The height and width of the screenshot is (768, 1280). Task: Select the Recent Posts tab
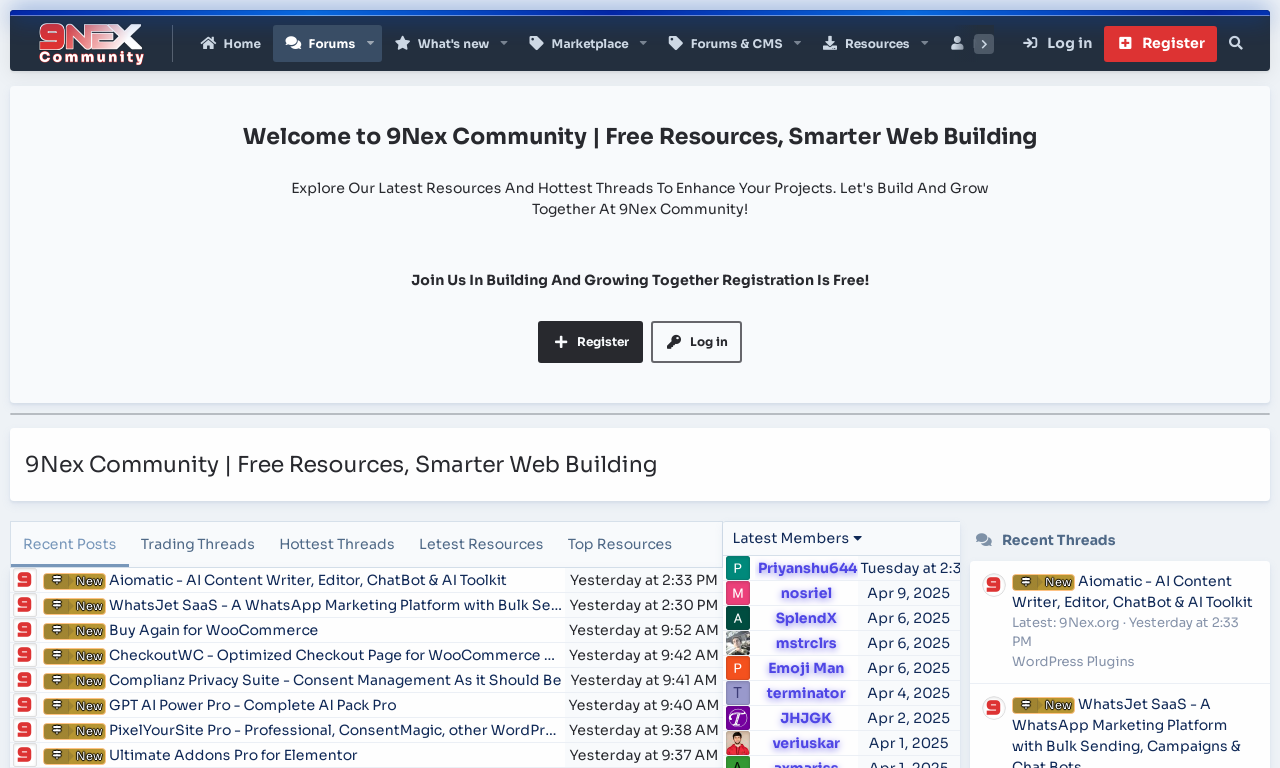click(70, 544)
